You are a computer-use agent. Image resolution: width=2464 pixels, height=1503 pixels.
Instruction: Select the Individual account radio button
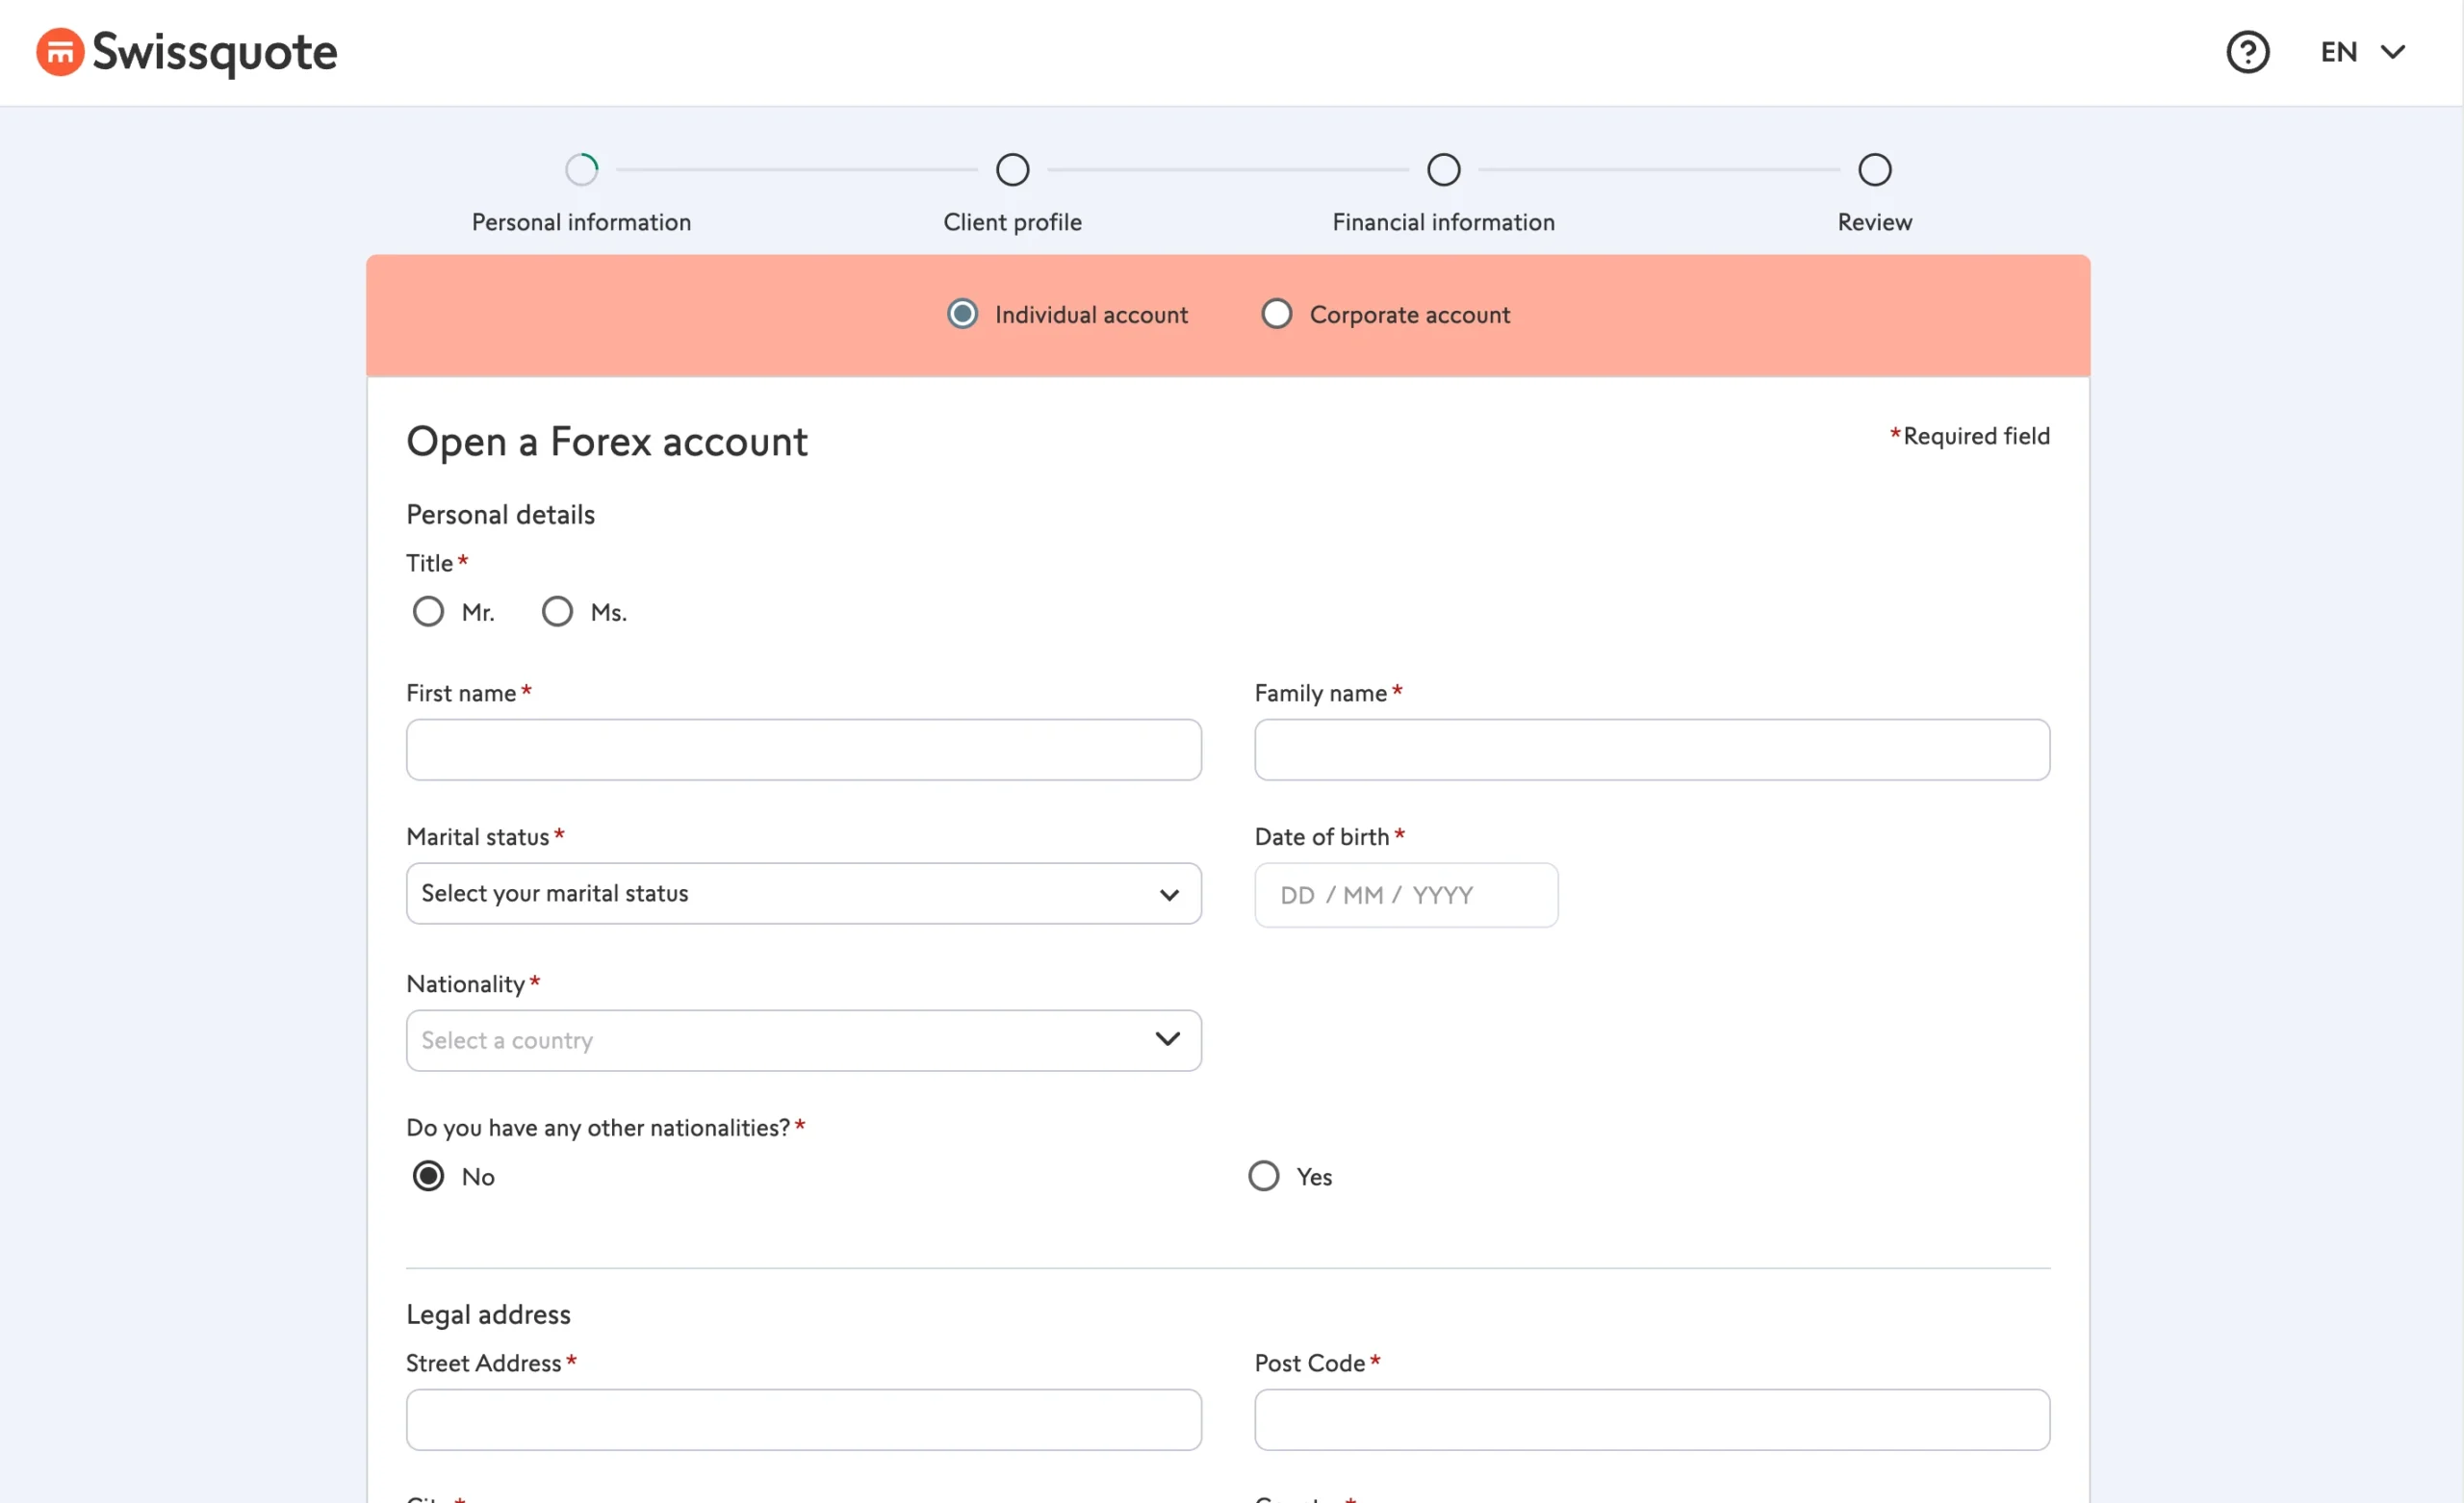[962, 314]
